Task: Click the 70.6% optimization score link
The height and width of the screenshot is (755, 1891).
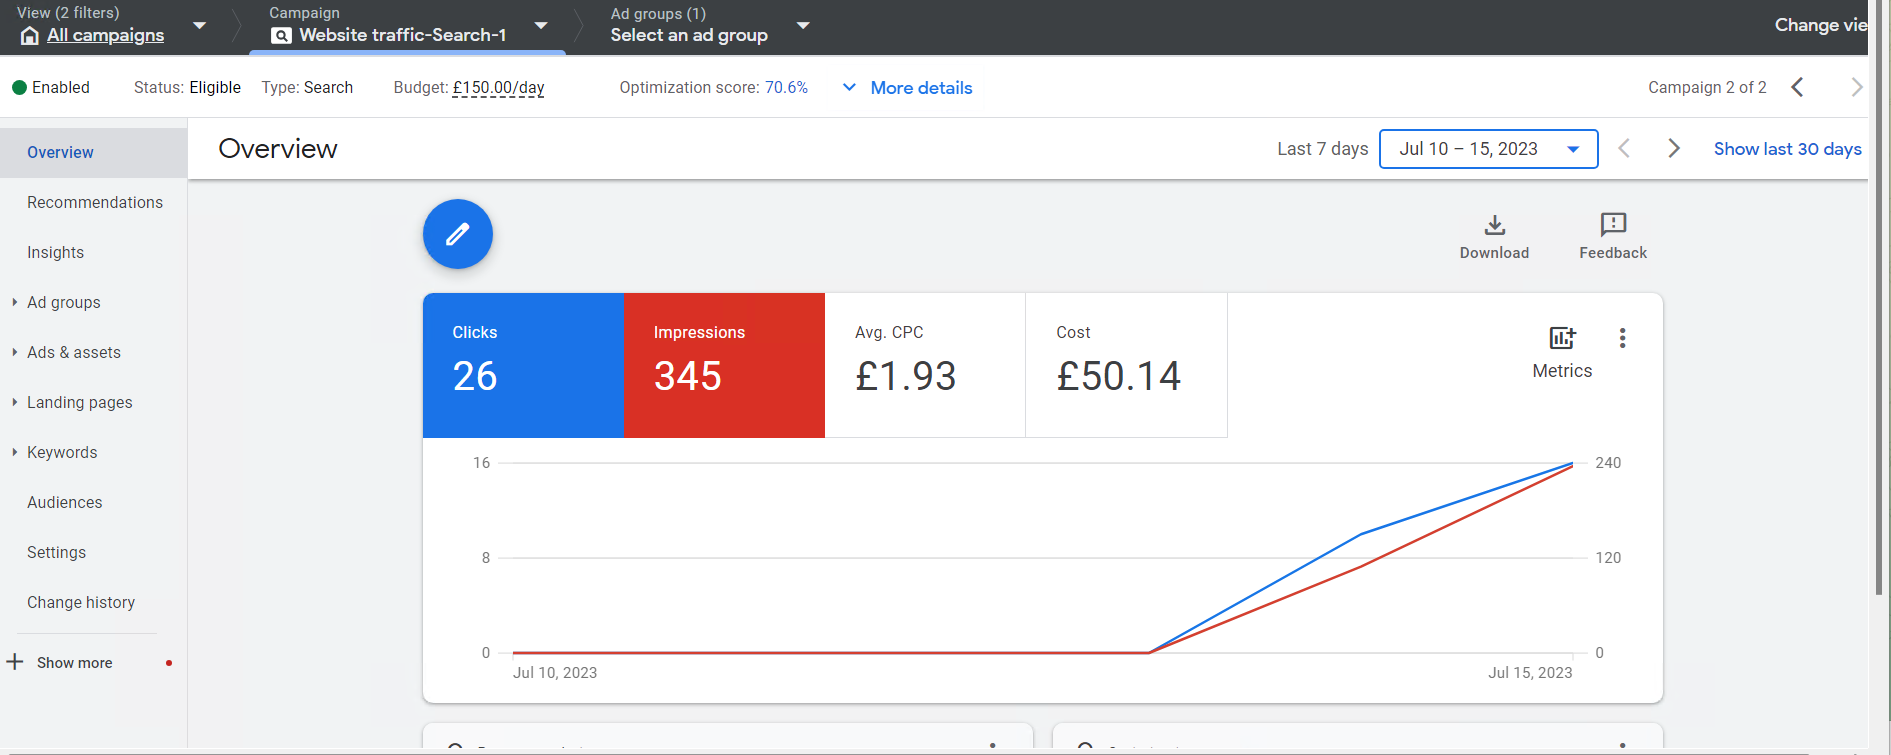Action: click(x=786, y=87)
